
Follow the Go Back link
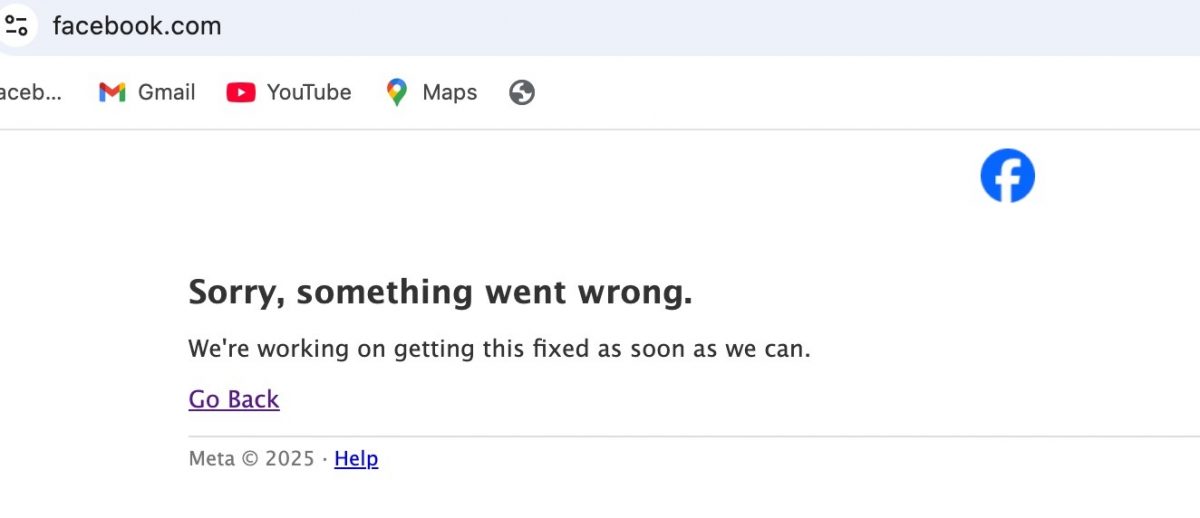tap(234, 399)
